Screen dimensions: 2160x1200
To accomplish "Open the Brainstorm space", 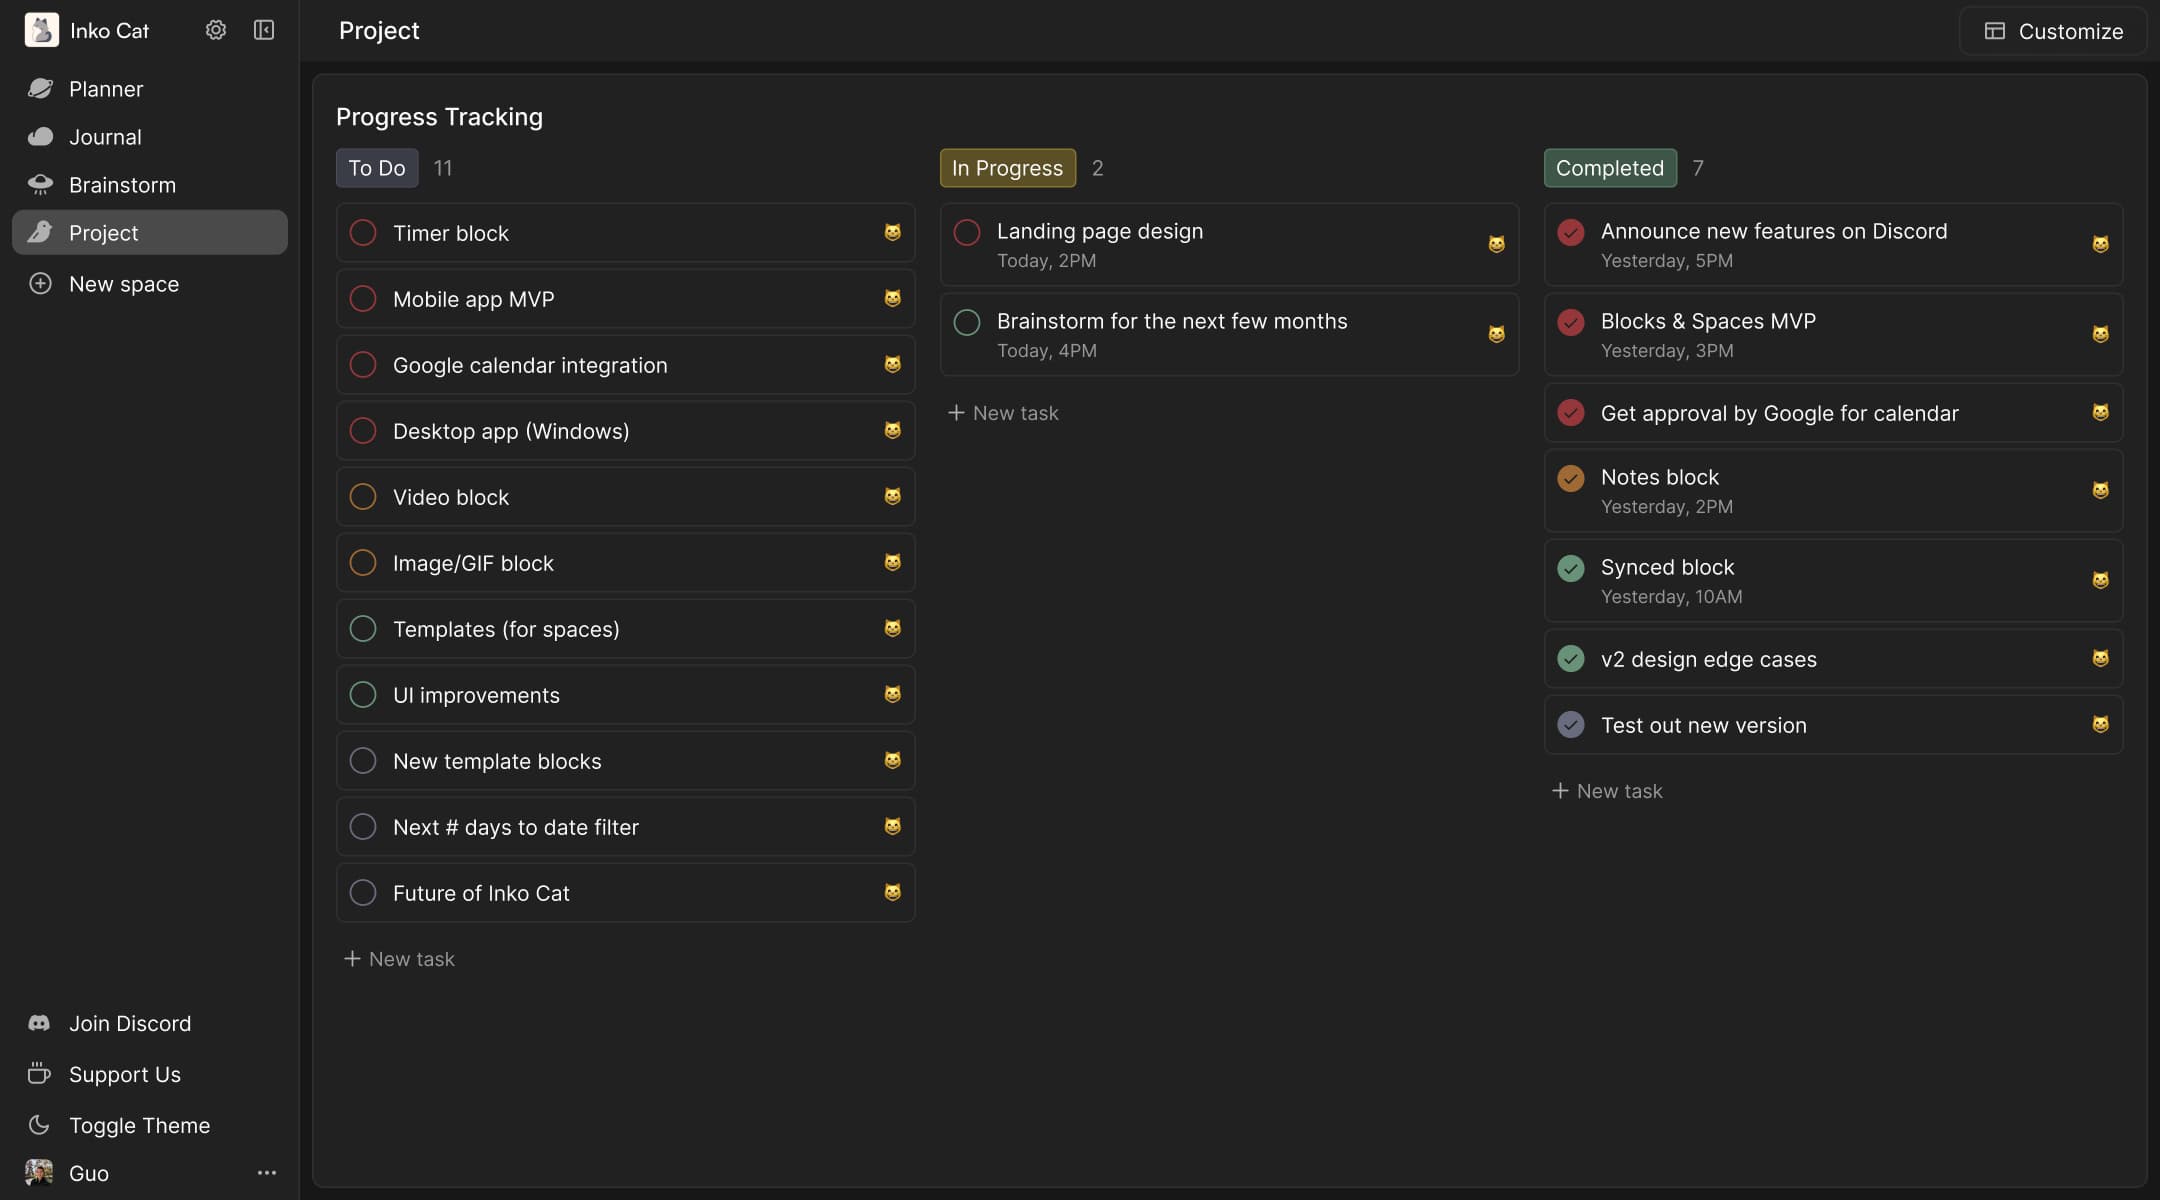I will click(x=122, y=185).
